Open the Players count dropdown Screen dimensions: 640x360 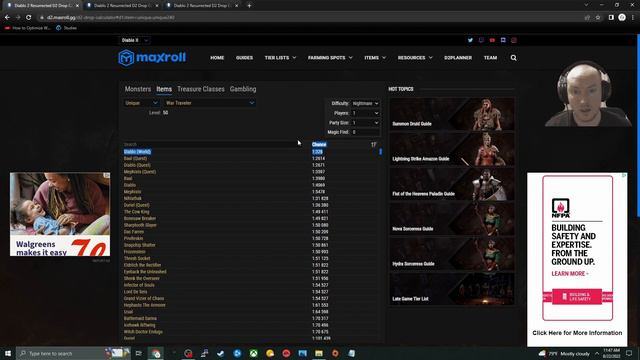click(x=365, y=113)
